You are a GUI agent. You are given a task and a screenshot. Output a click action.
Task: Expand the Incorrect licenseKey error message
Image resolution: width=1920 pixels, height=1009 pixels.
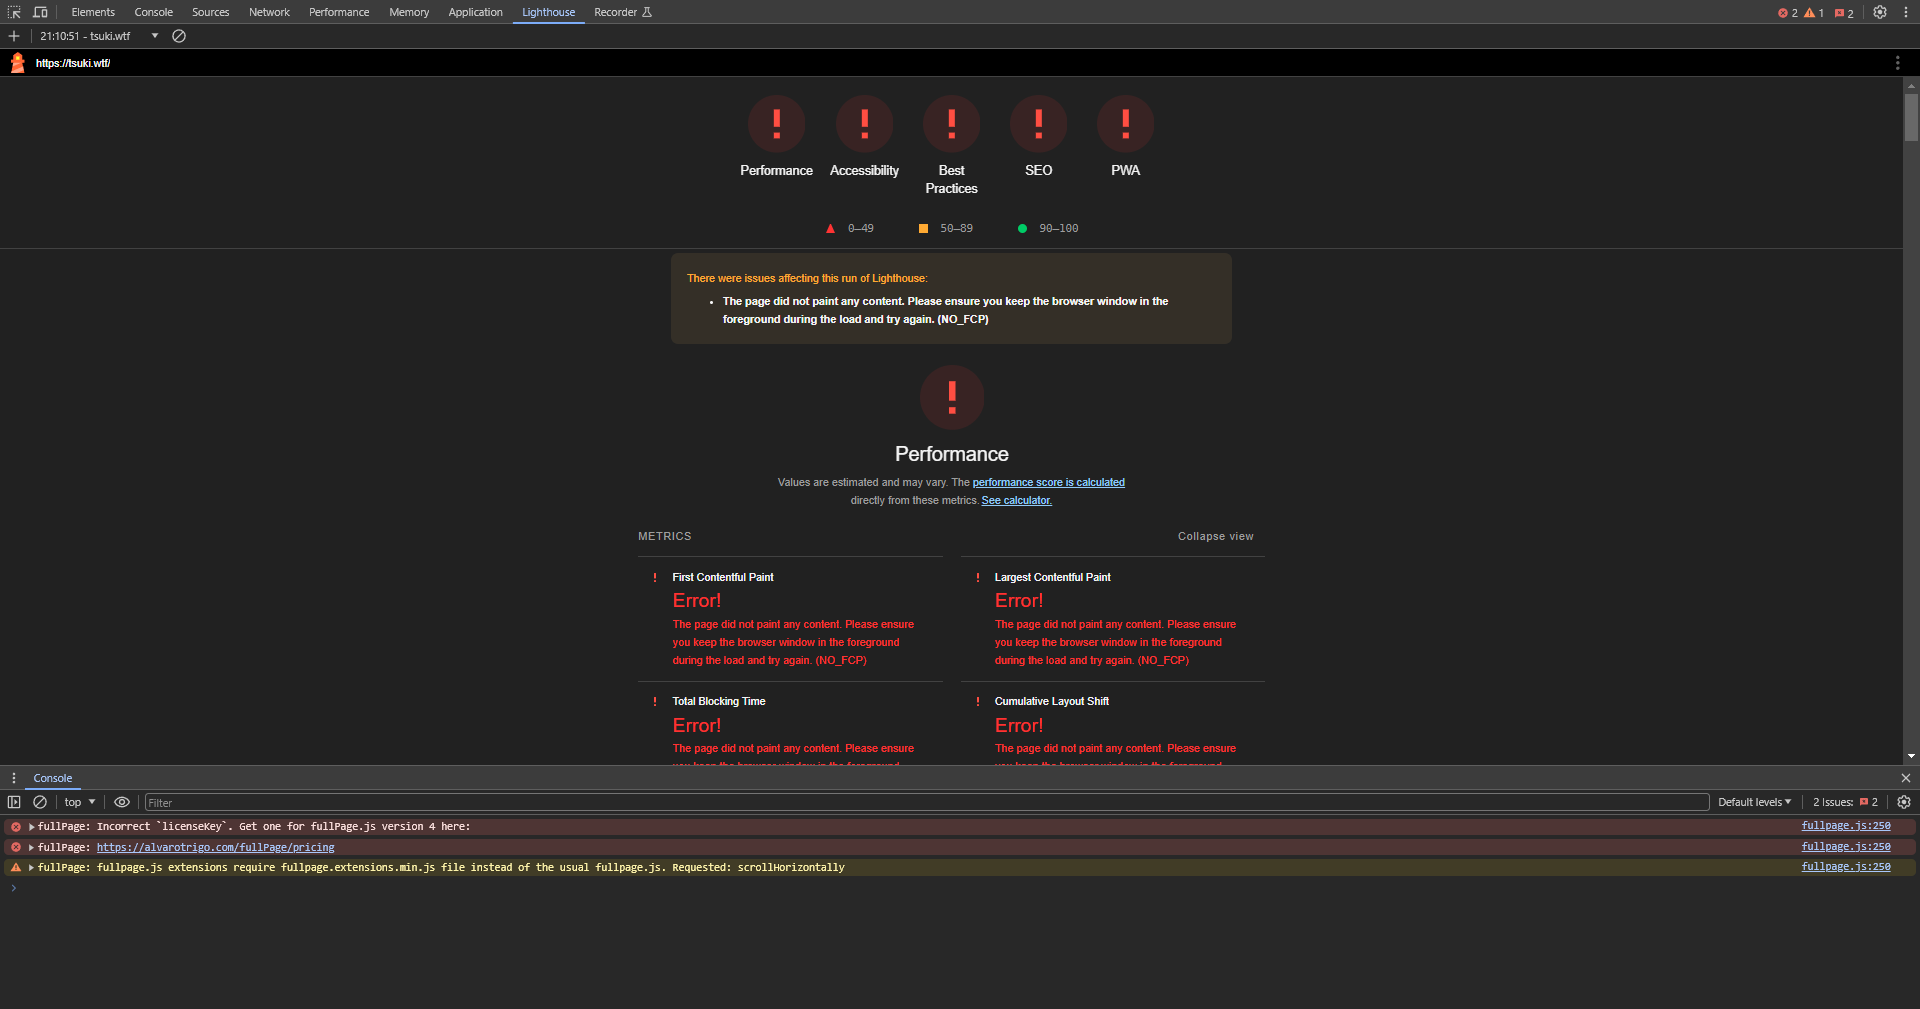coord(32,827)
